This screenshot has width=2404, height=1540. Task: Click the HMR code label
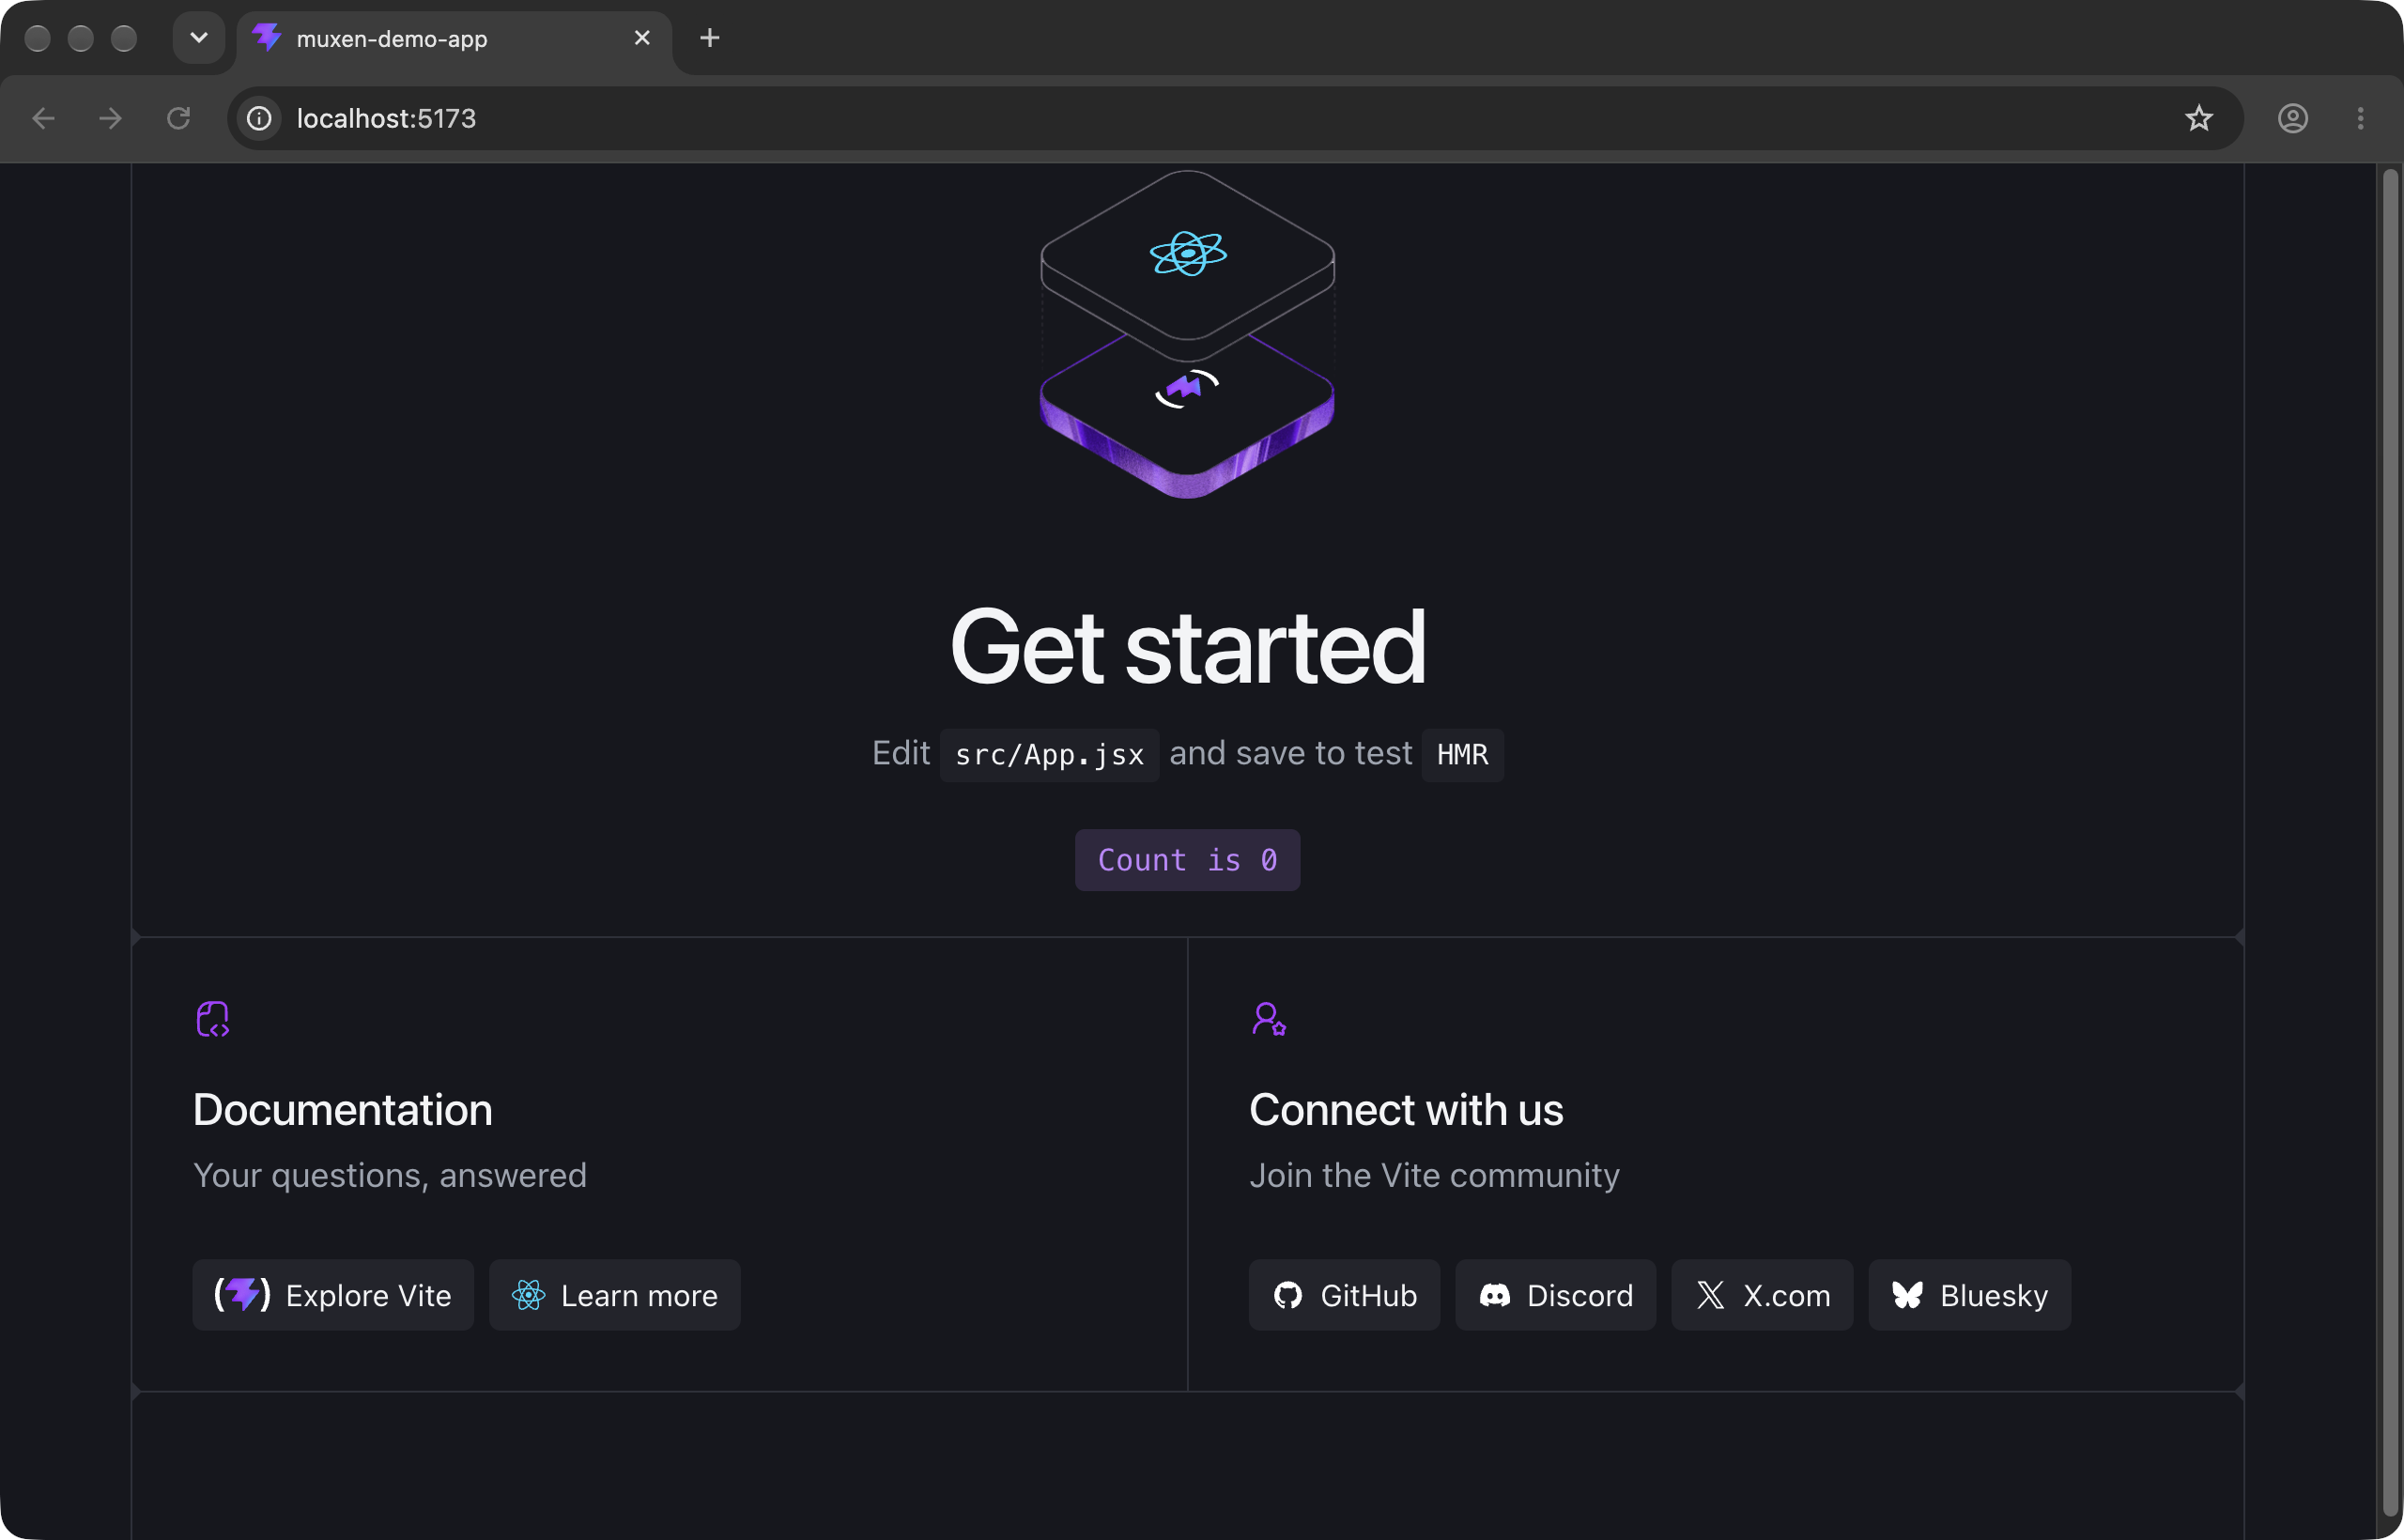(x=1462, y=755)
